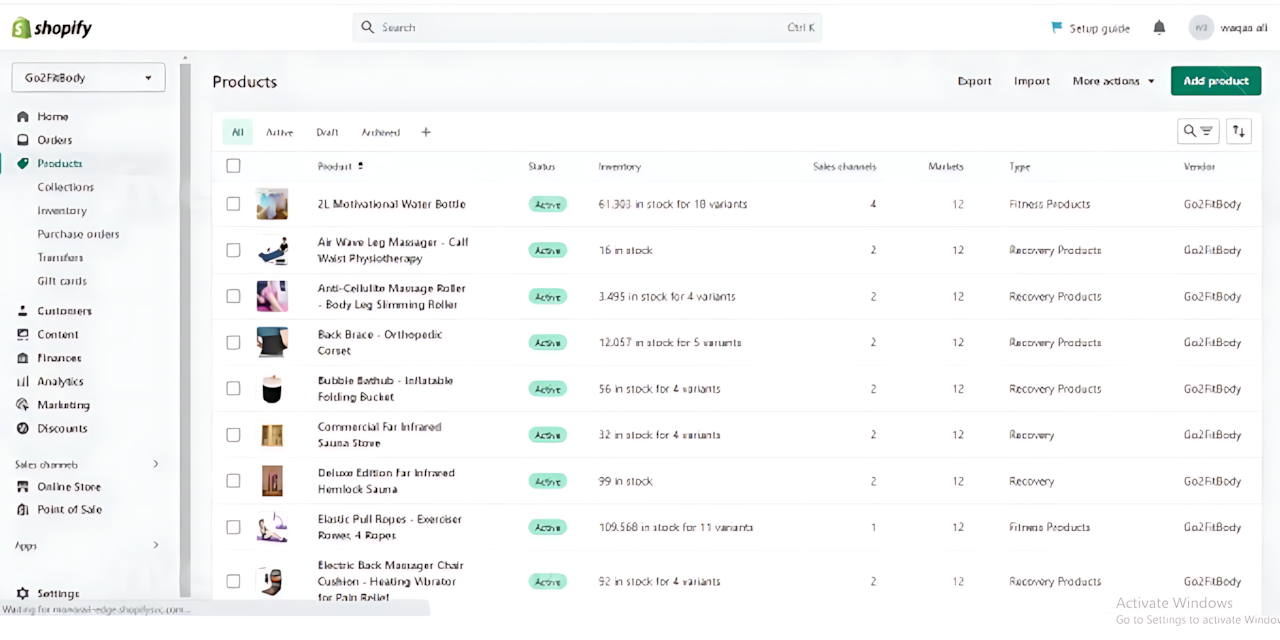The height and width of the screenshot is (640, 1280).
Task: Select the Back Brace product checkbox
Action: (x=233, y=342)
